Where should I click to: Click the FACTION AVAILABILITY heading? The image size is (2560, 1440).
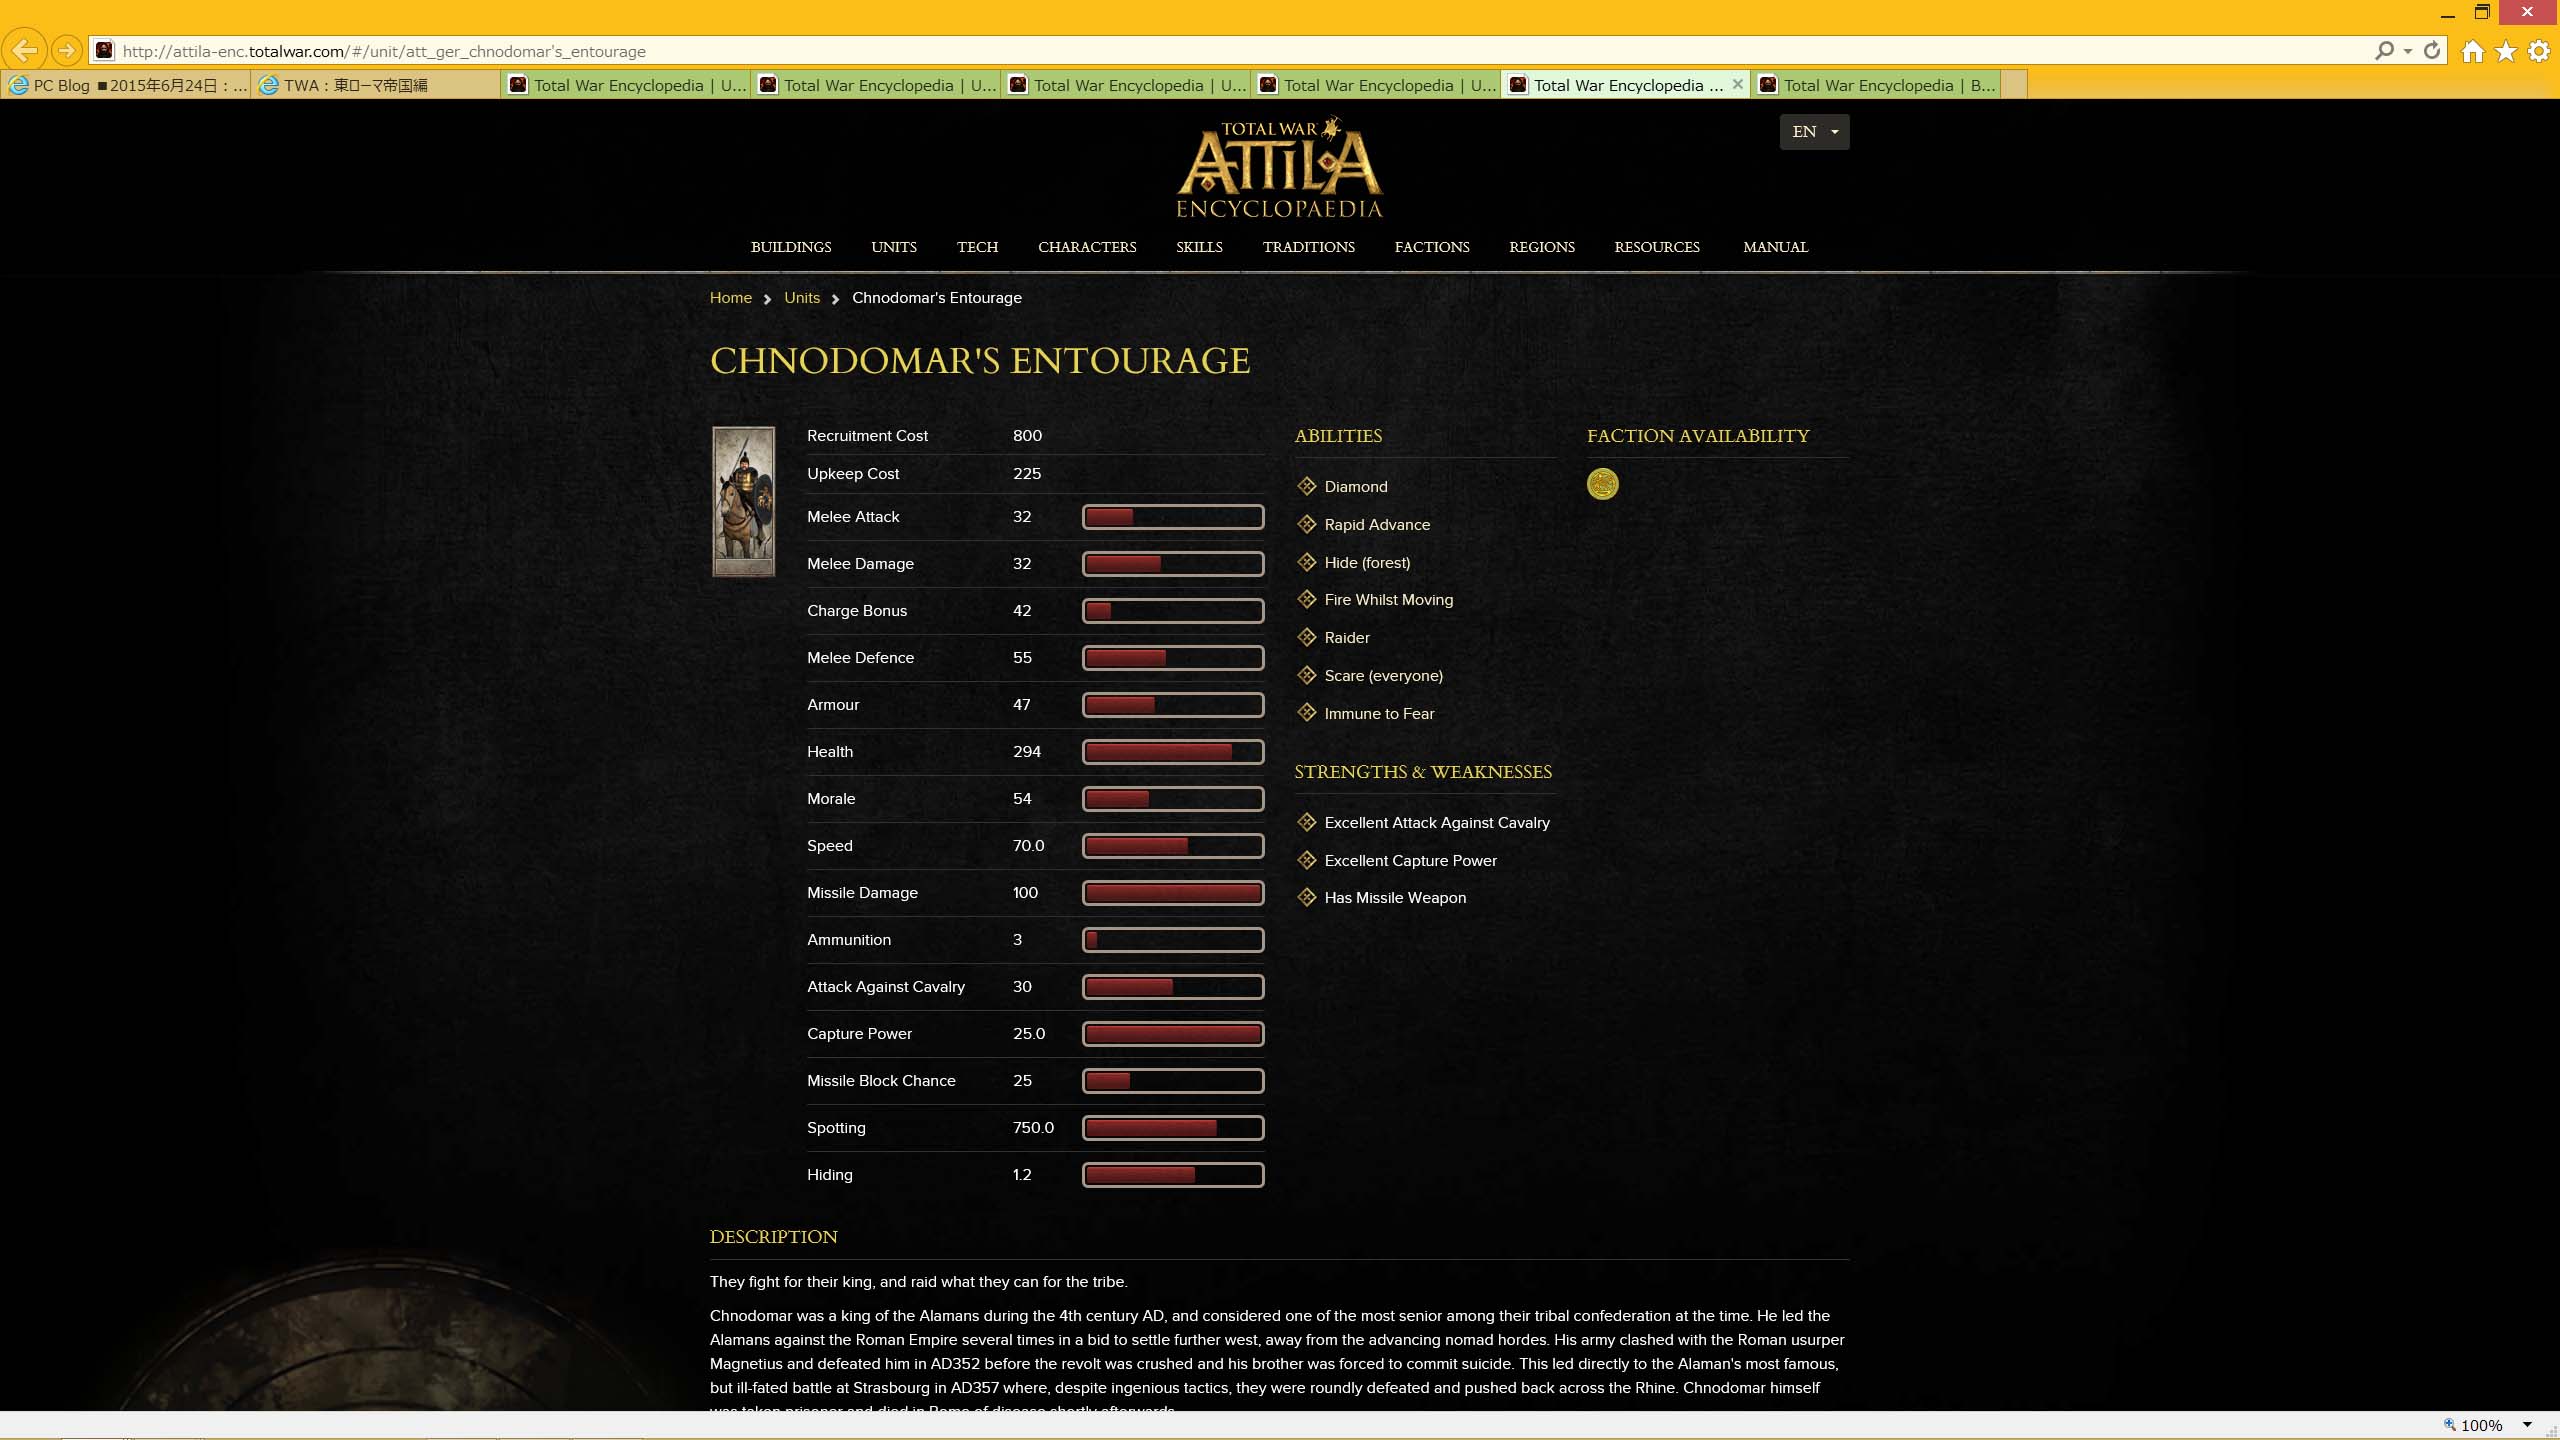(x=1698, y=436)
